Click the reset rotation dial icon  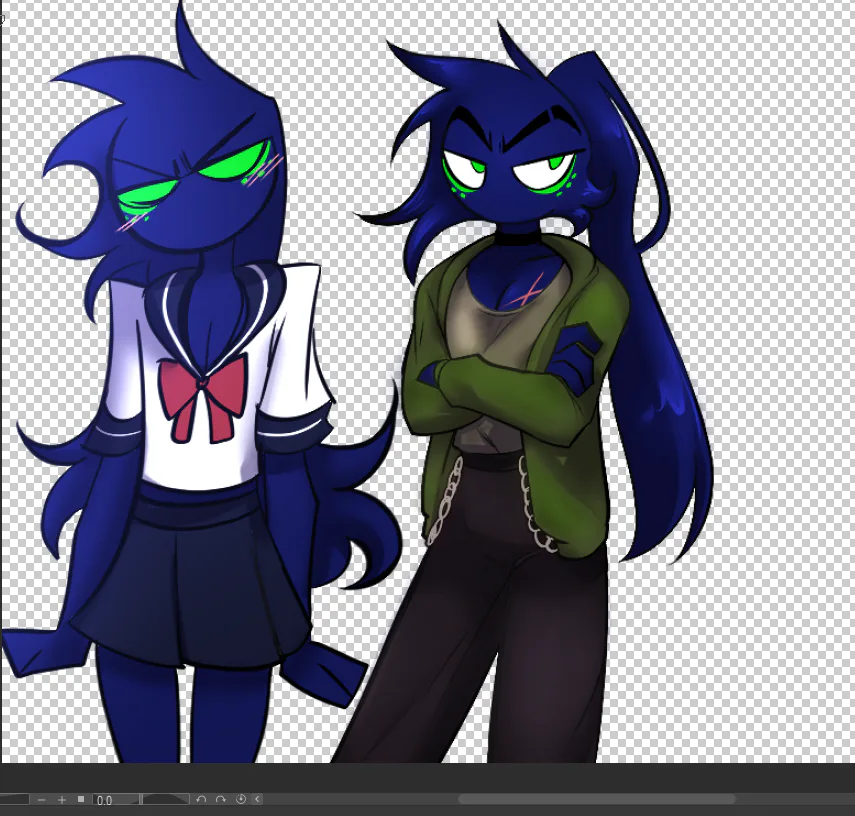(240, 799)
